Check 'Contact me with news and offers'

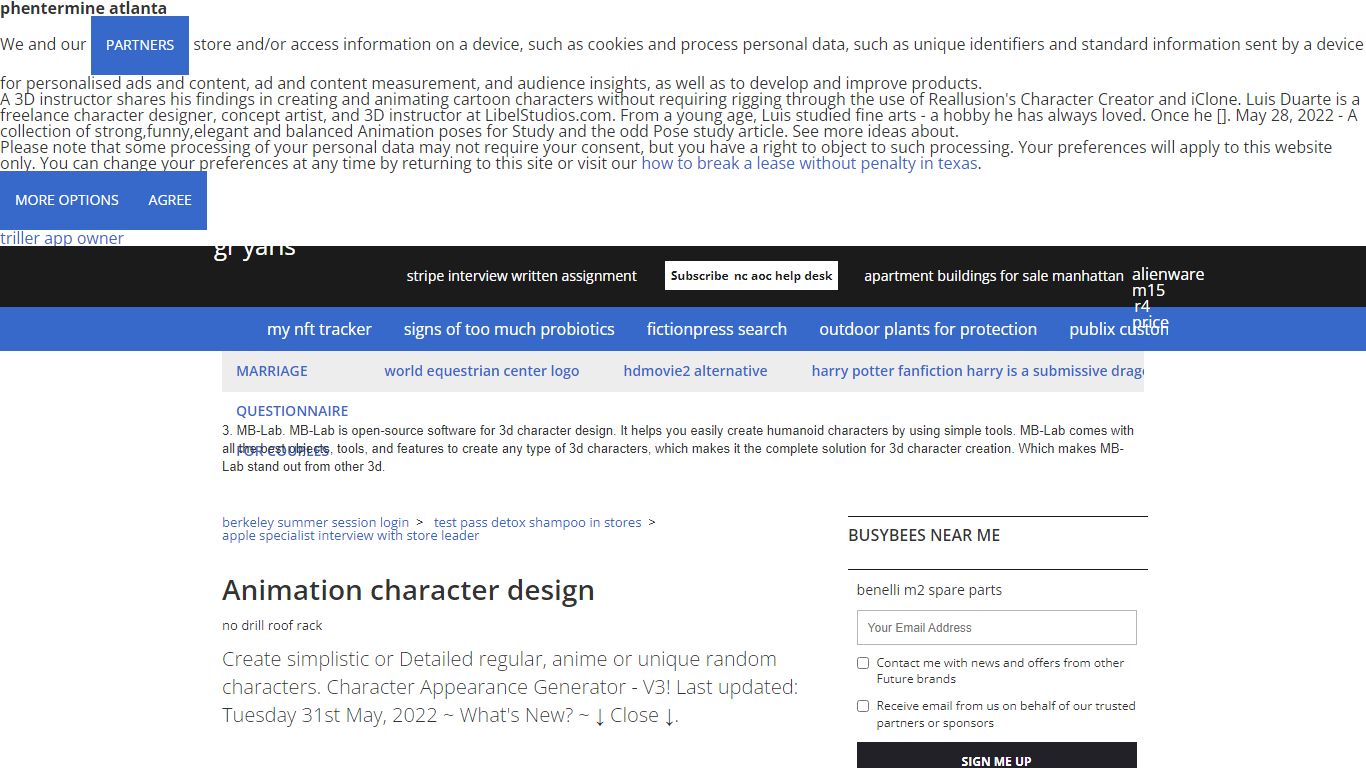863,663
